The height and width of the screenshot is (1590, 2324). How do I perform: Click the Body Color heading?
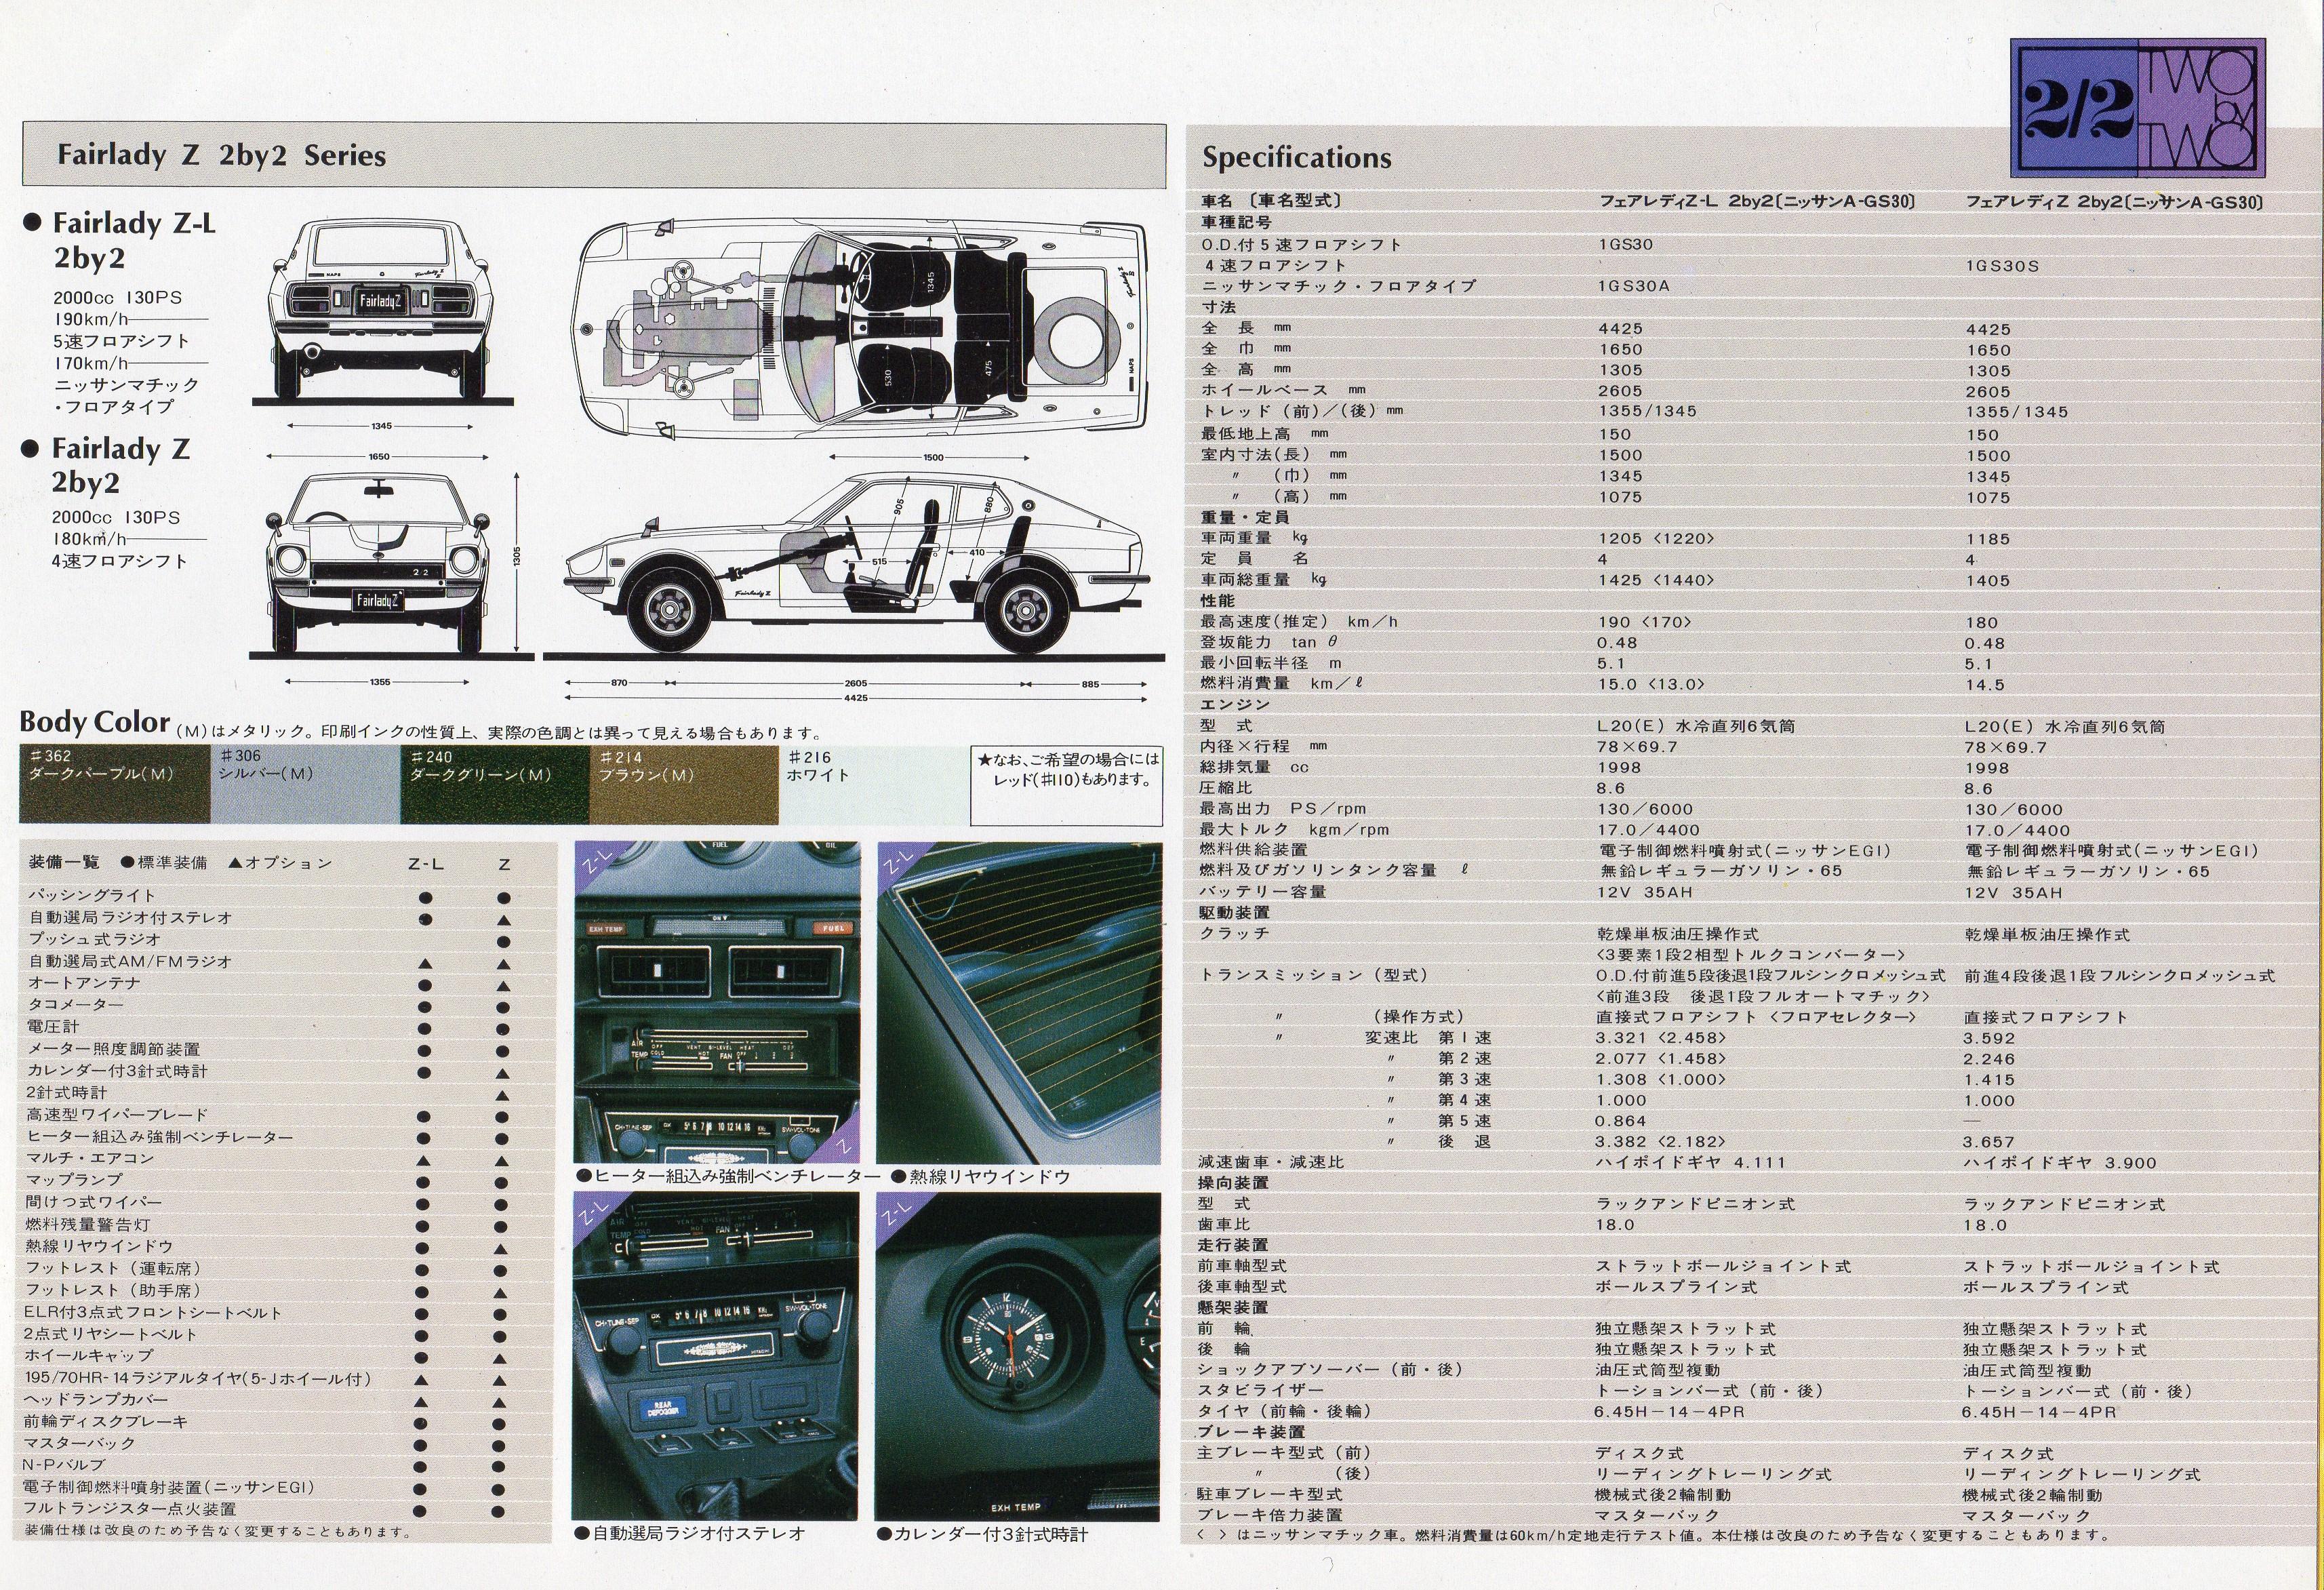tap(94, 722)
